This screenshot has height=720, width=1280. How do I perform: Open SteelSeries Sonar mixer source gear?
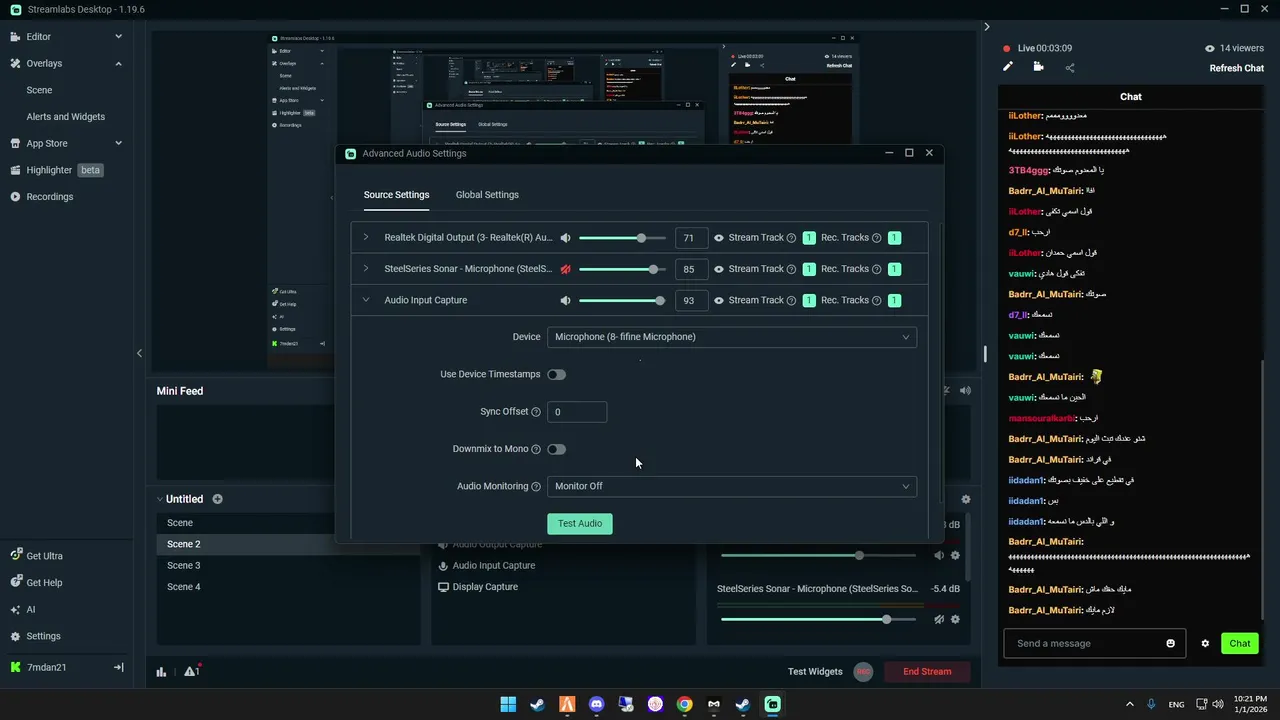pyautogui.click(x=955, y=619)
